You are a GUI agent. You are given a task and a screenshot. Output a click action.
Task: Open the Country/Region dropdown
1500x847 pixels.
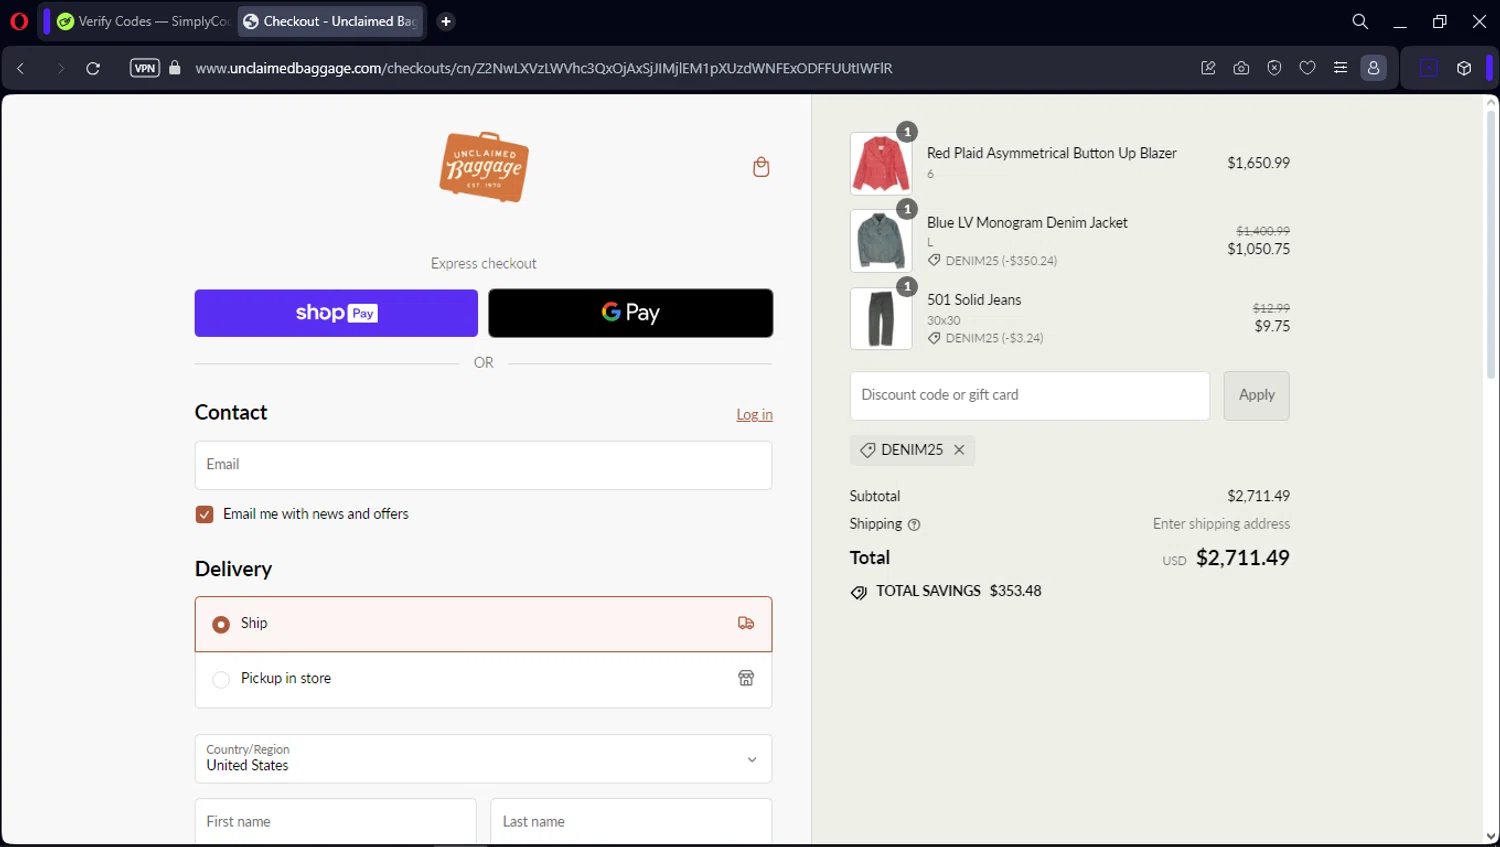click(x=484, y=759)
